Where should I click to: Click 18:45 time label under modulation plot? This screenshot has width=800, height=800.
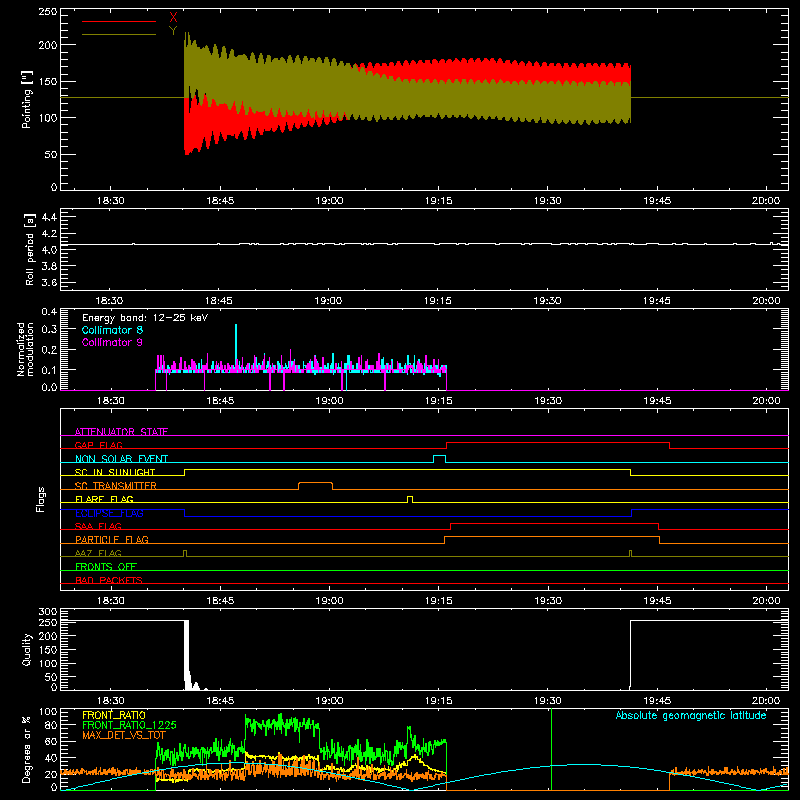[220, 401]
